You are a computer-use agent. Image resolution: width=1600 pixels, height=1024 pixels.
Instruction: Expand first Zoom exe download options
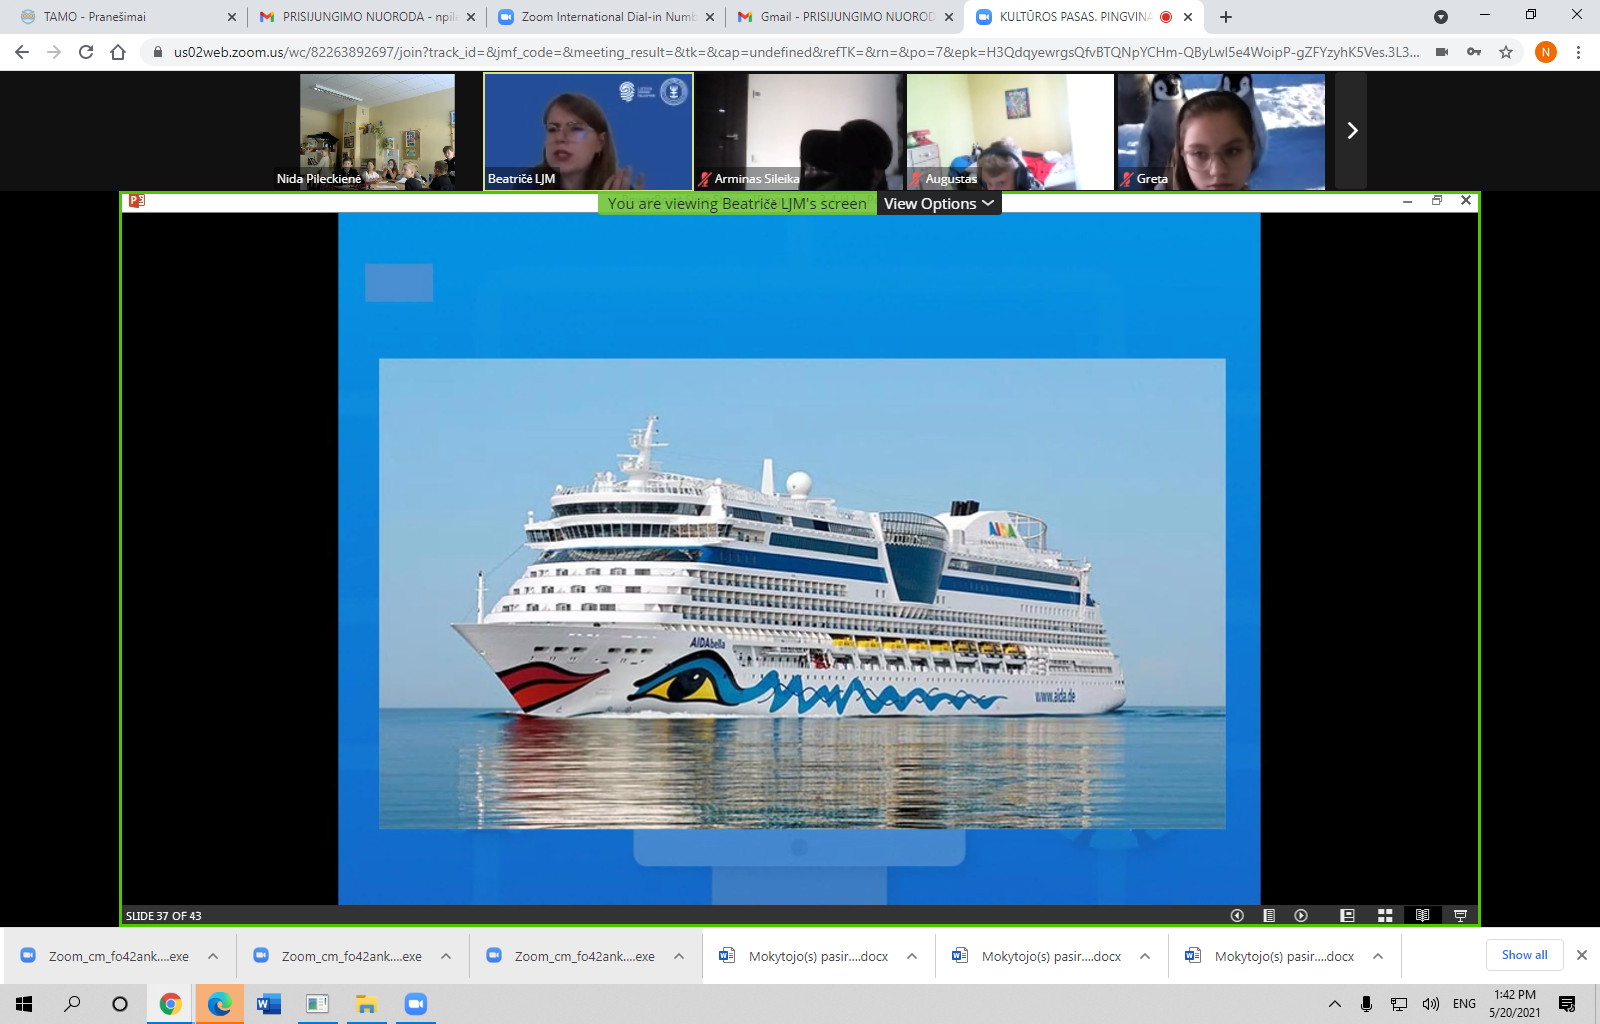click(x=213, y=956)
